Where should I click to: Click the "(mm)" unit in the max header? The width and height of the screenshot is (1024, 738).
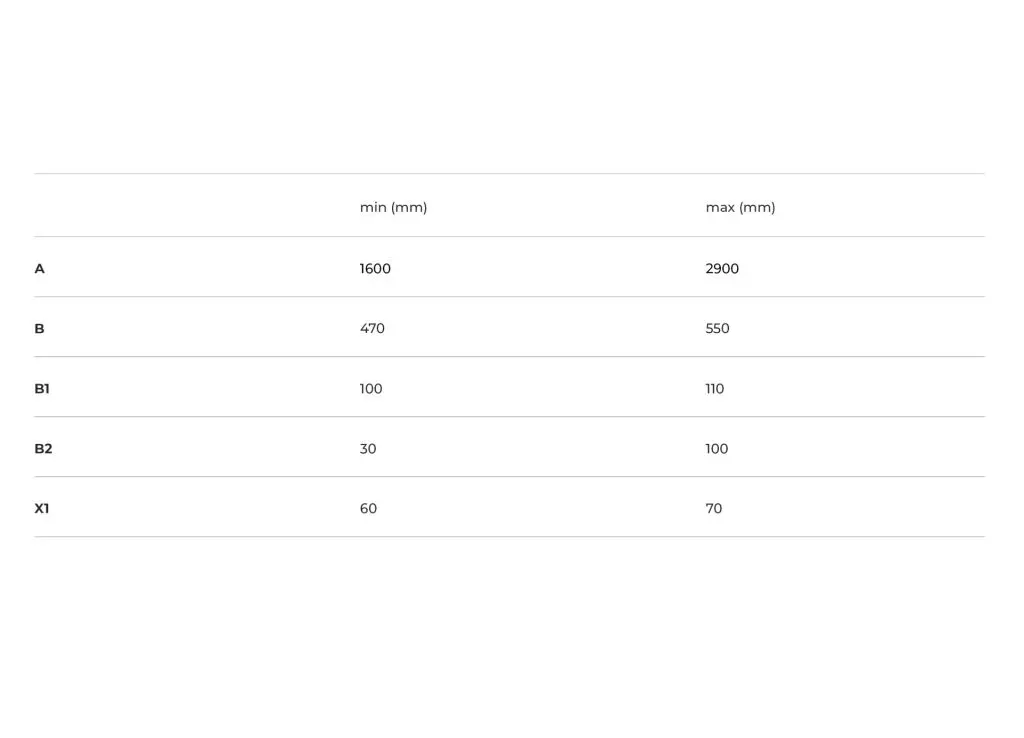(x=757, y=208)
